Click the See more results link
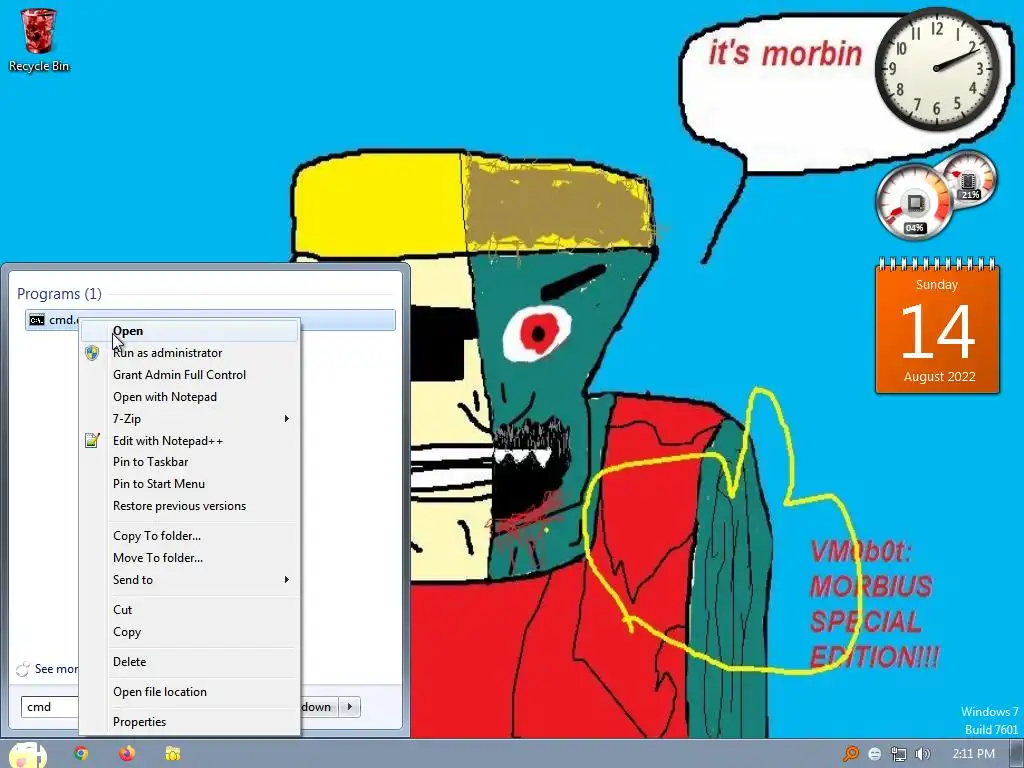1024x768 pixels. (56, 669)
